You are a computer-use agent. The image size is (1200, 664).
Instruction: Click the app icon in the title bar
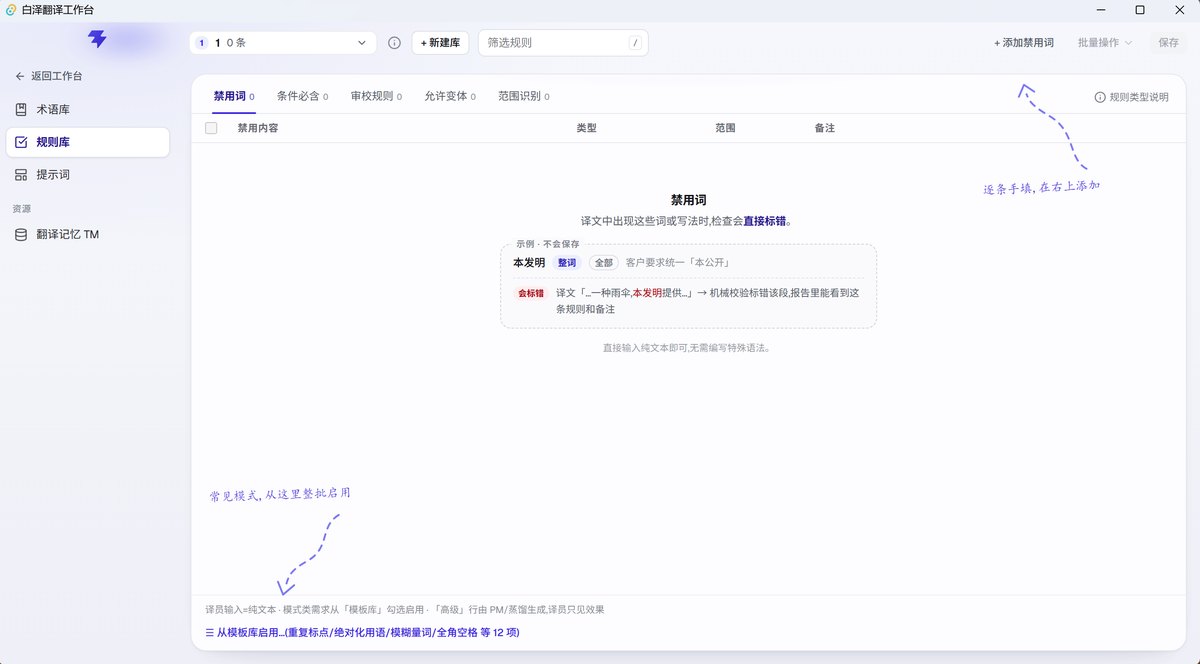click(x=10, y=9)
